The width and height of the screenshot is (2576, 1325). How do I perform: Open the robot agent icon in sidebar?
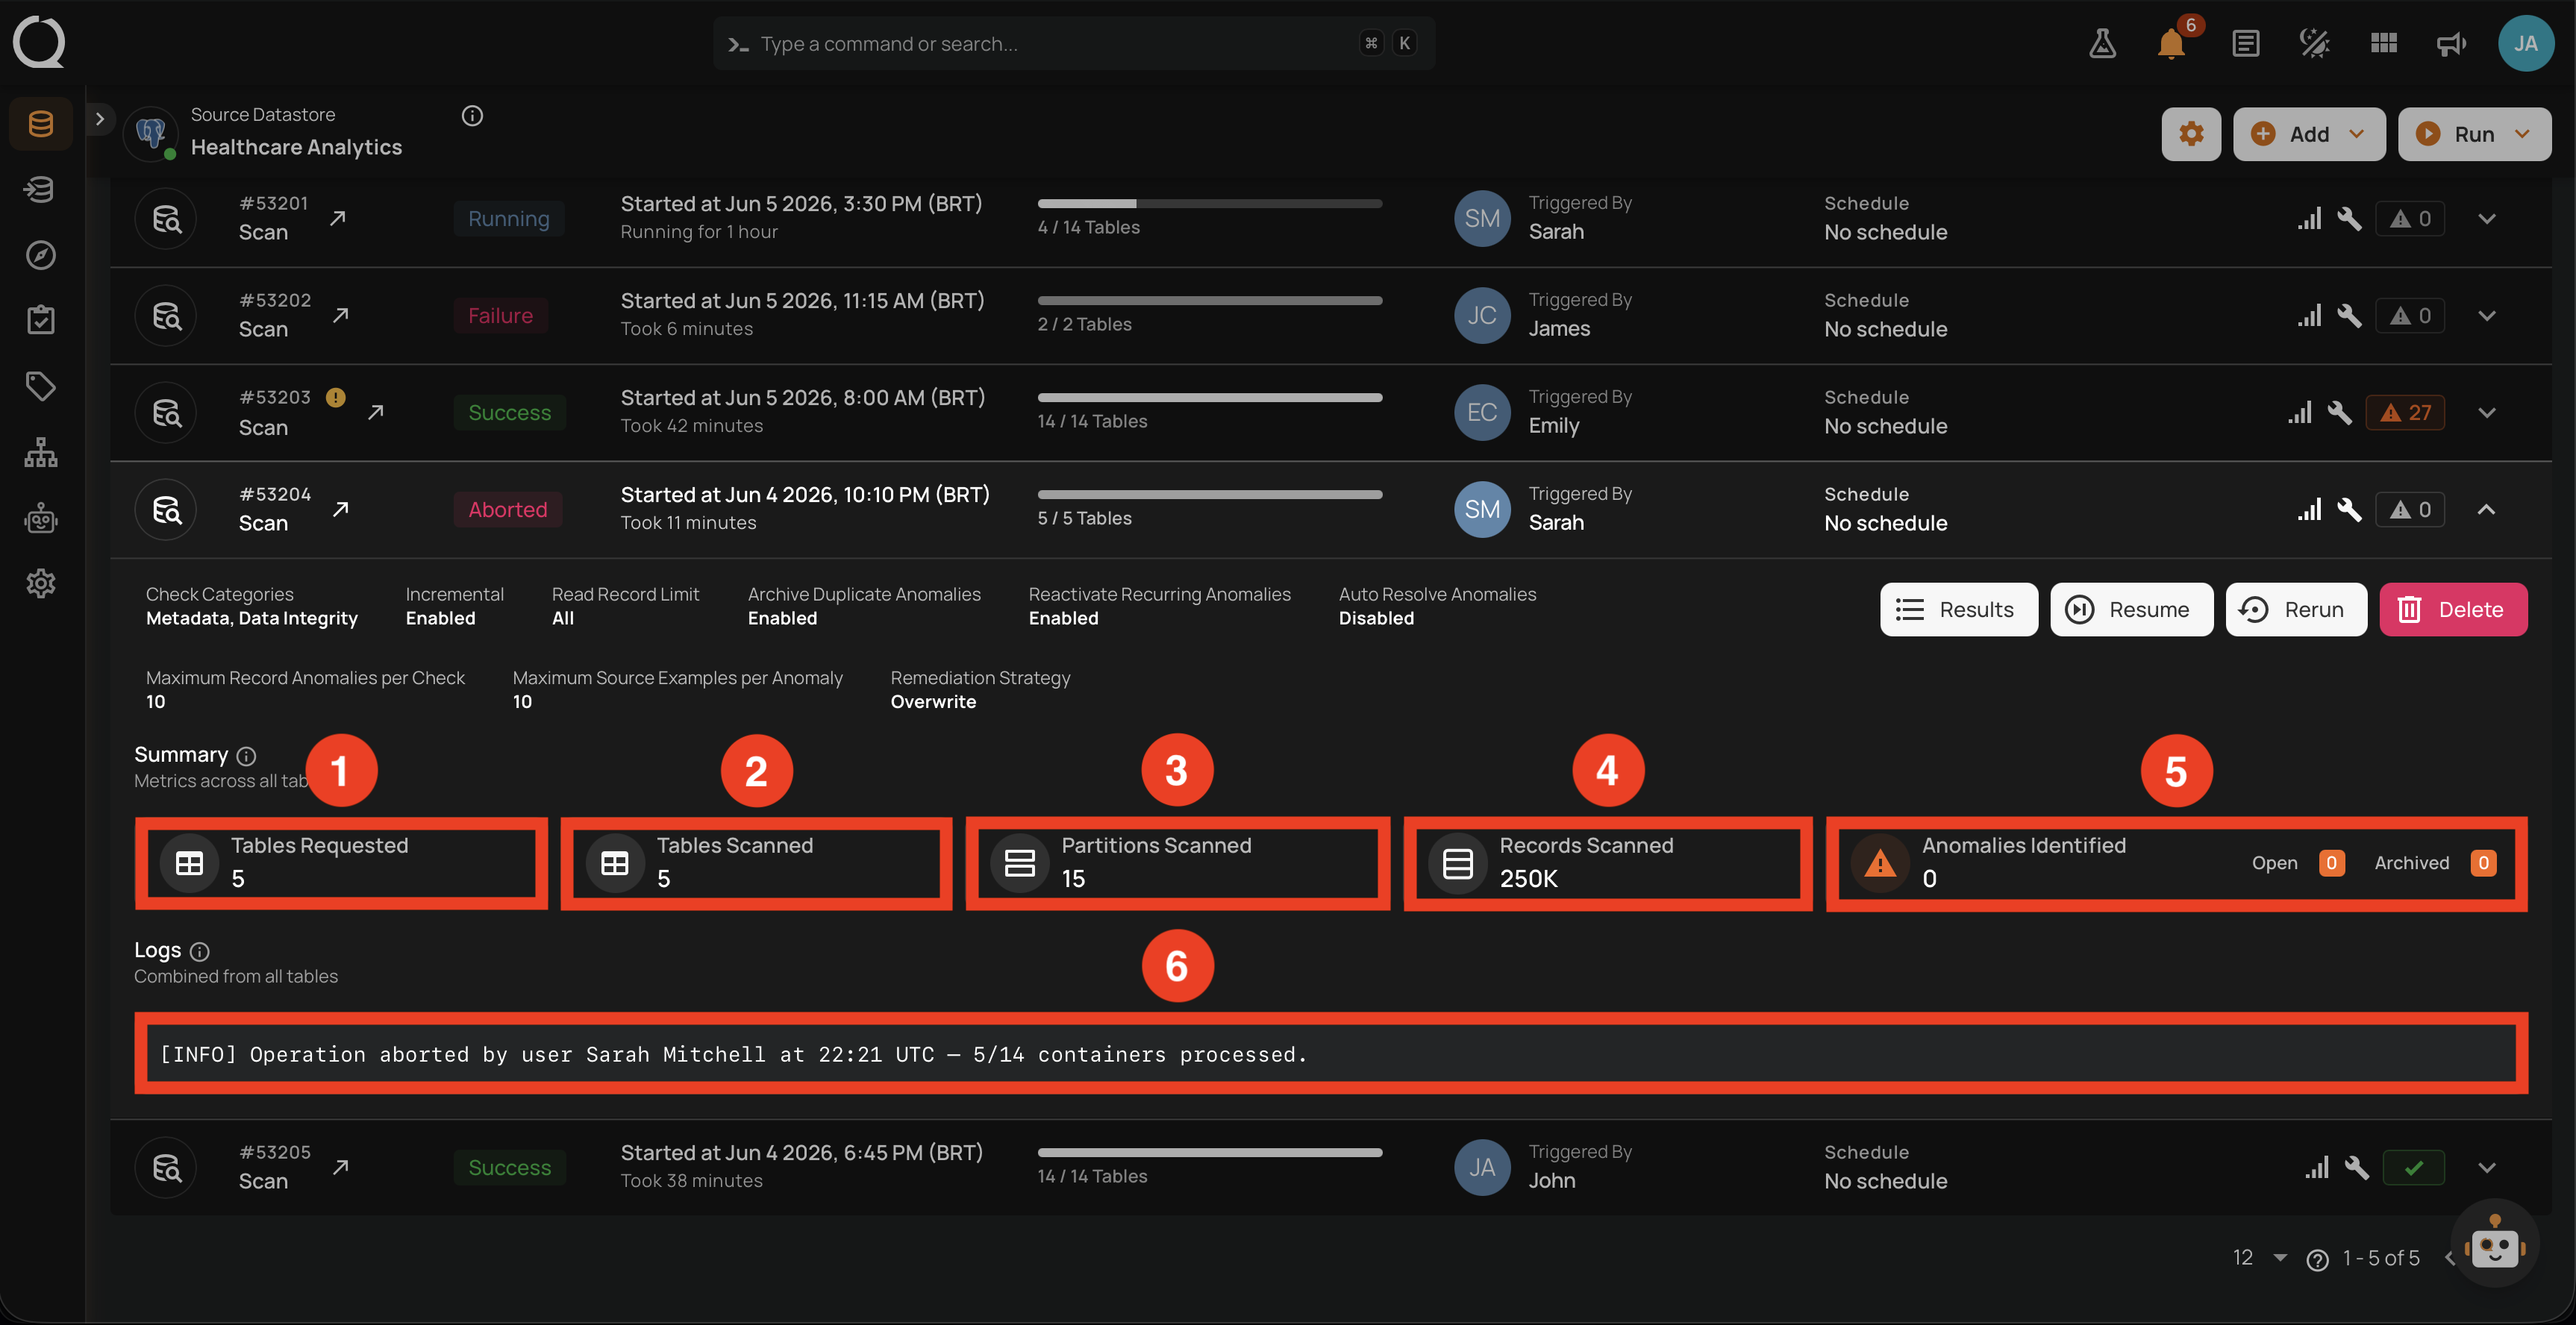pos(41,518)
